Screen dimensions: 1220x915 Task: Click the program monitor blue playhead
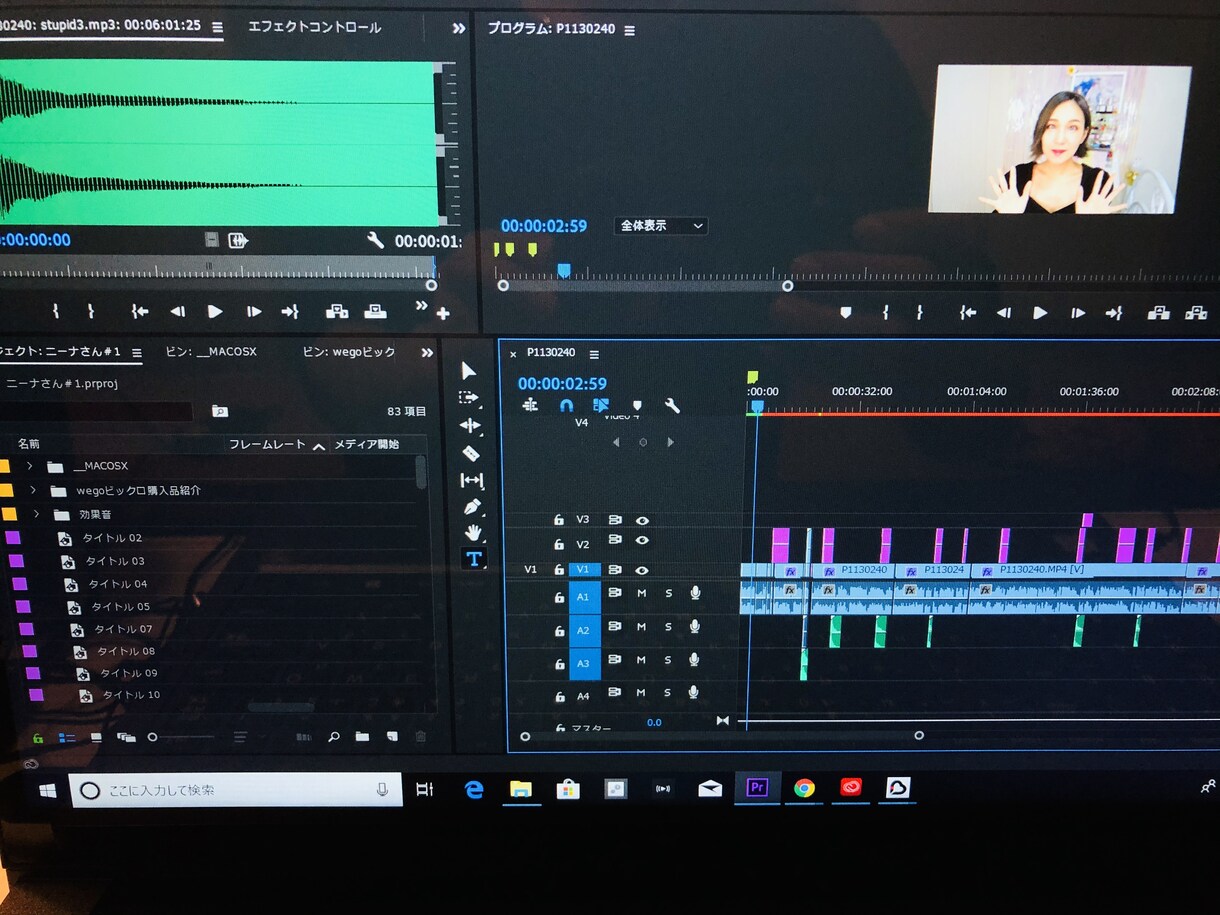(x=563, y=270)
